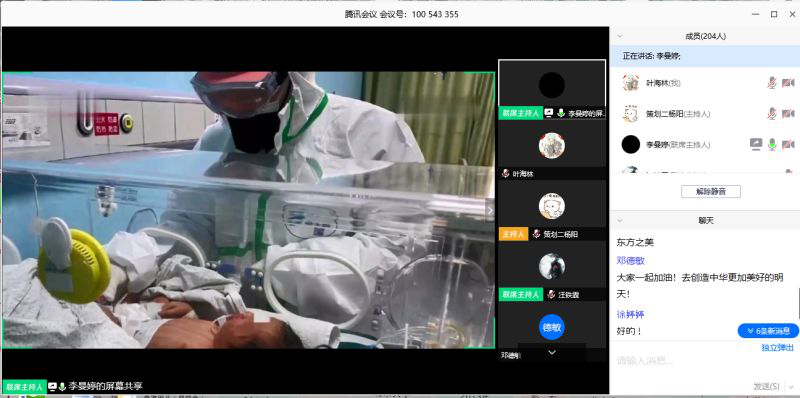The image size is (800, 398).
Task: Click 李曼婷's screen sharing icon in member list
Action: [756, 144]
